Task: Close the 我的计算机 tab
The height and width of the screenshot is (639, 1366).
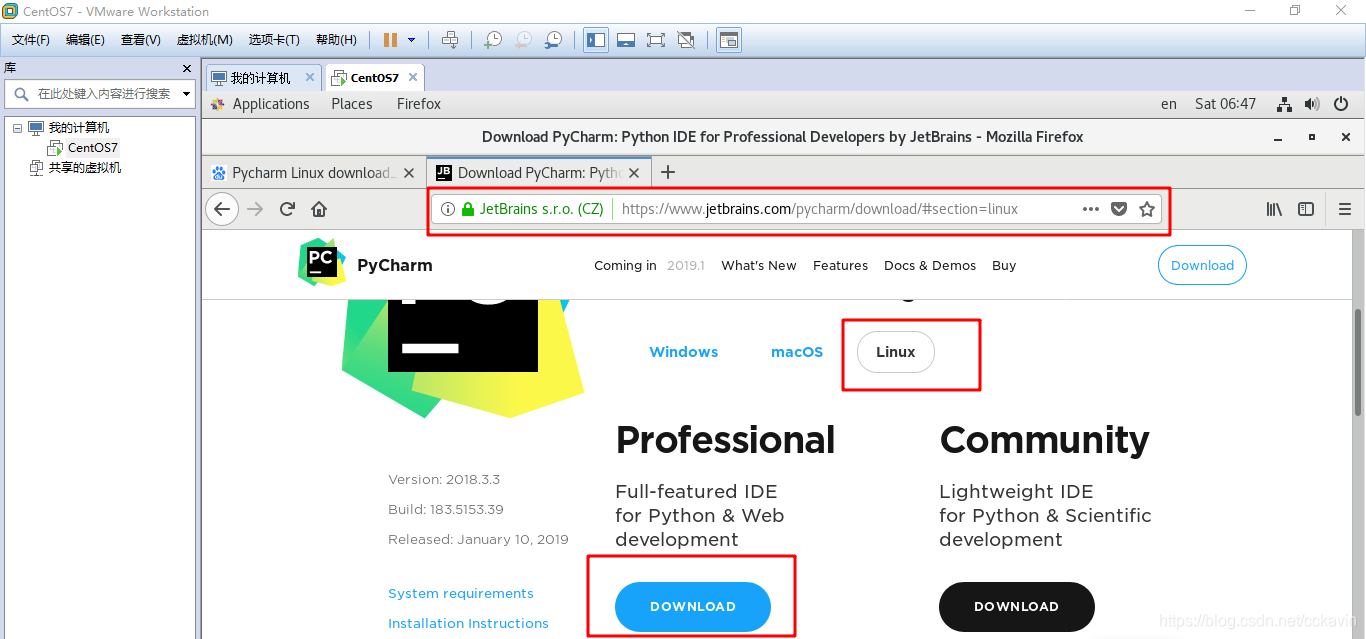Action: 310,77
